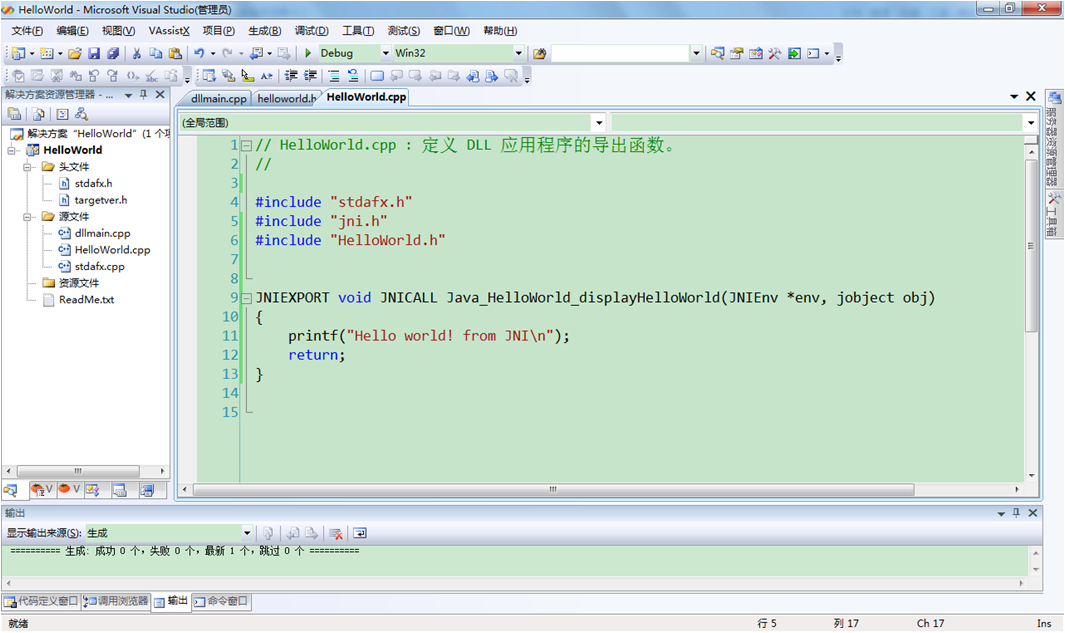The image size is (1065, 633).
Task: Open the VAssistX menu
Action: tap(169, 31)
